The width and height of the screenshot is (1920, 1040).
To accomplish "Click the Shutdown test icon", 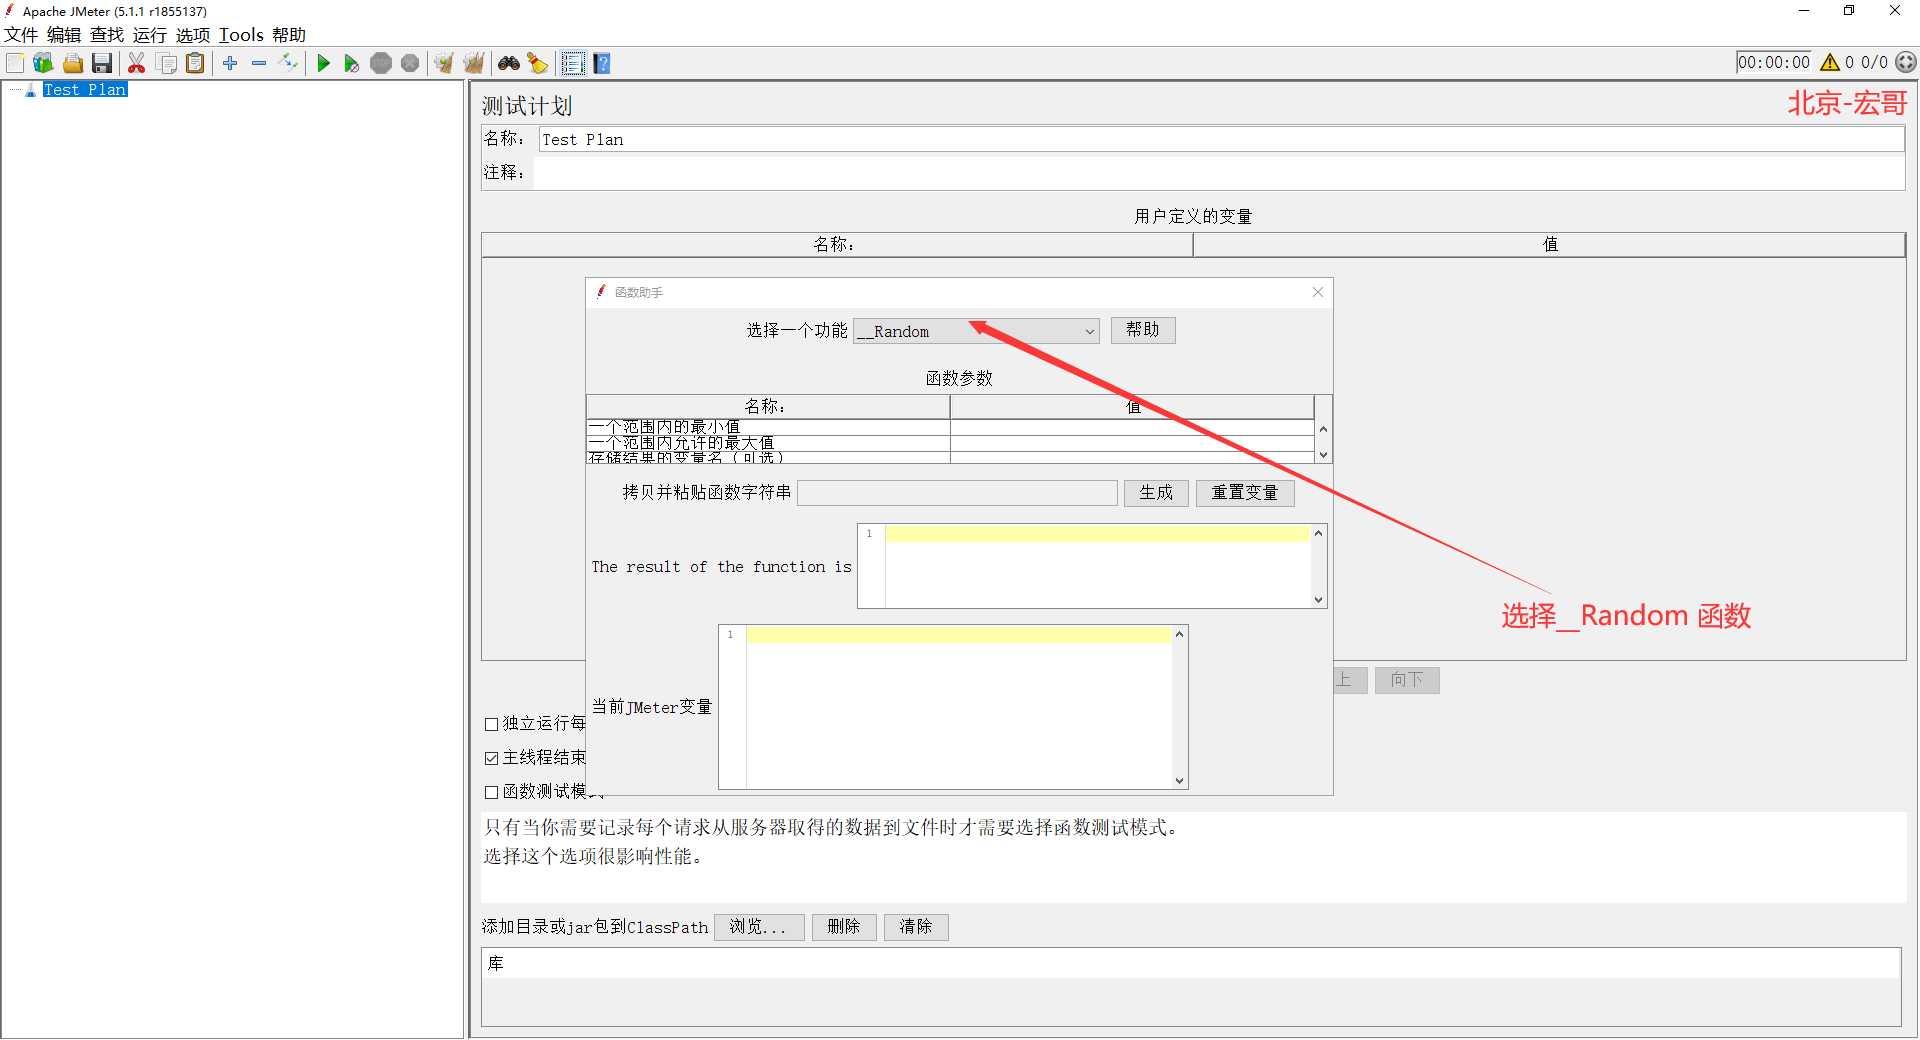I will [x=410, y=63].
